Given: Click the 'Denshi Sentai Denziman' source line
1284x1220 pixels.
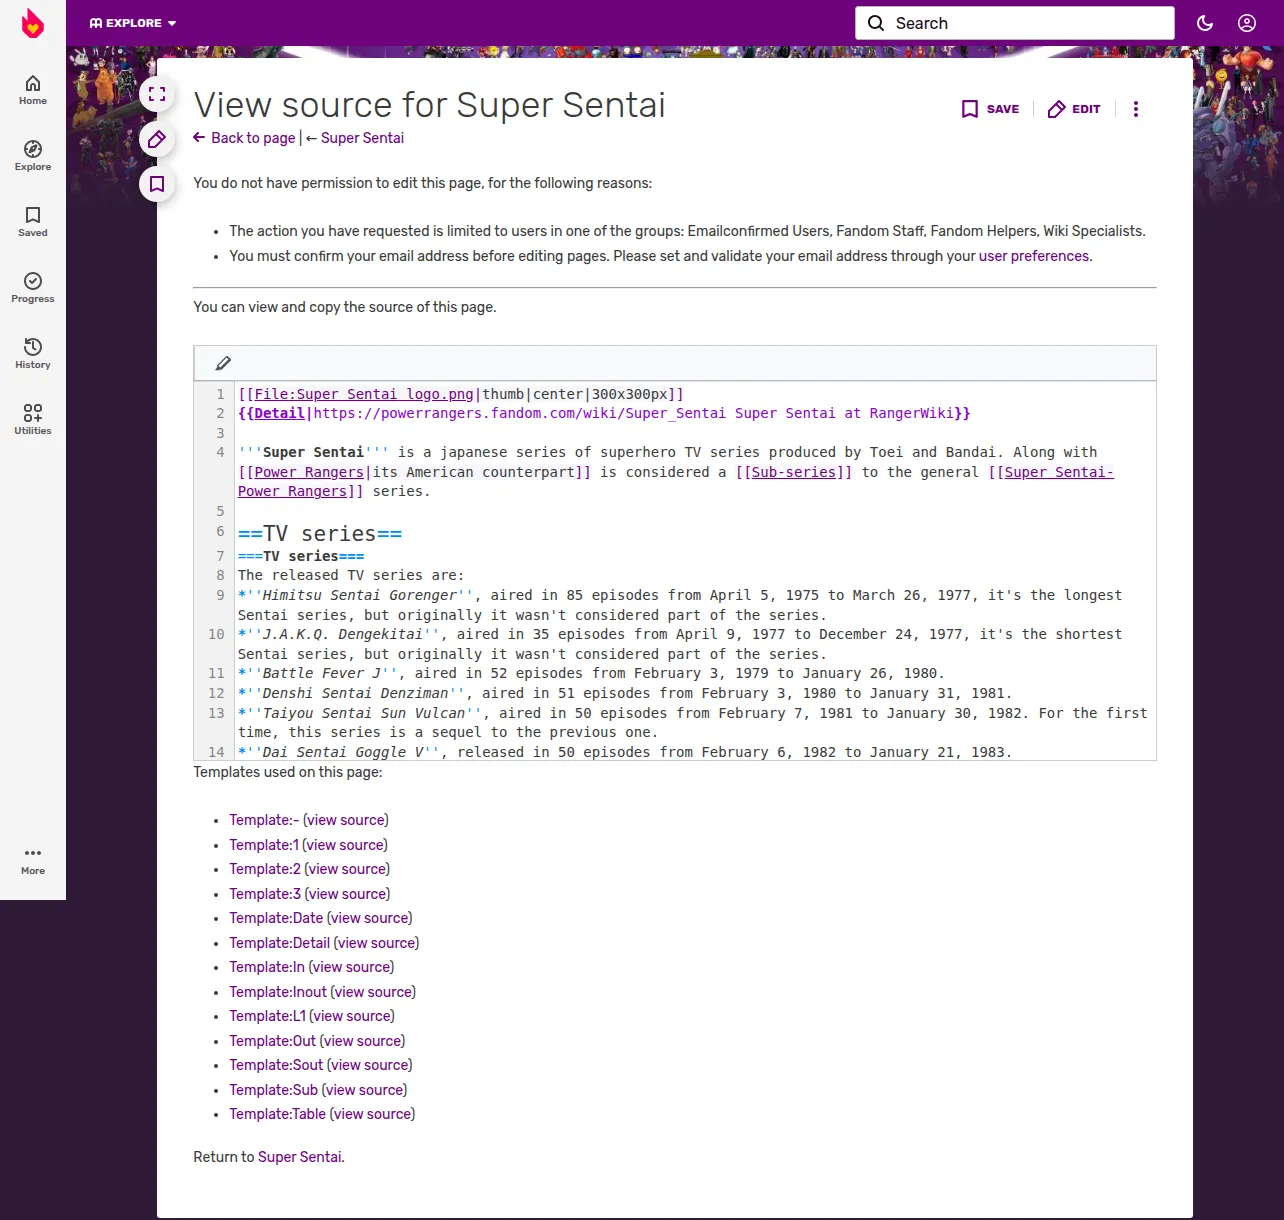Looking at the screenshot, I should pos(625,693).
